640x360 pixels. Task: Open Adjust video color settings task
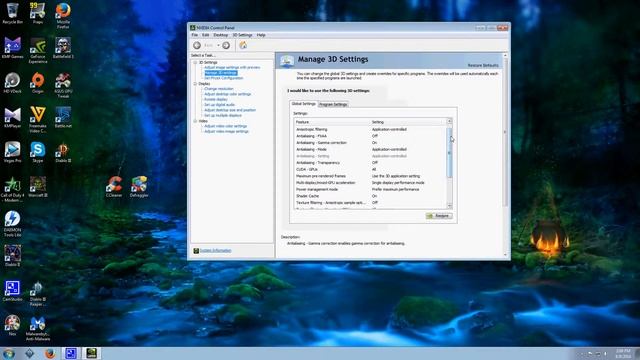(x=226, y=126)
